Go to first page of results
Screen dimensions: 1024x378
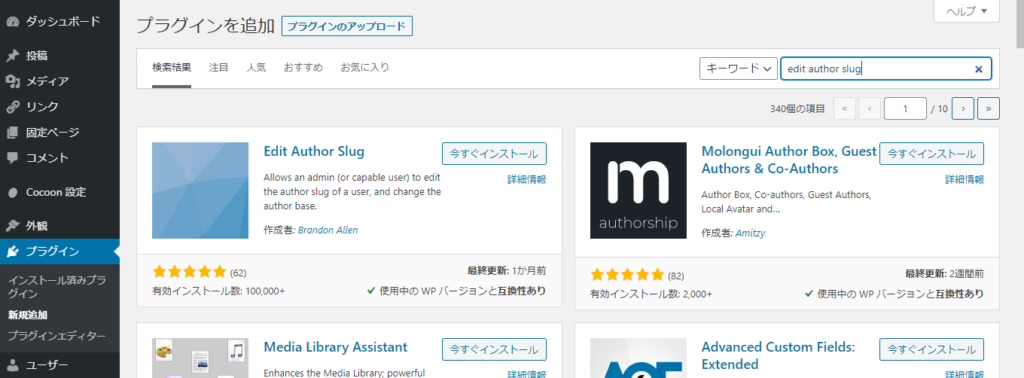[x=844, y=109]
